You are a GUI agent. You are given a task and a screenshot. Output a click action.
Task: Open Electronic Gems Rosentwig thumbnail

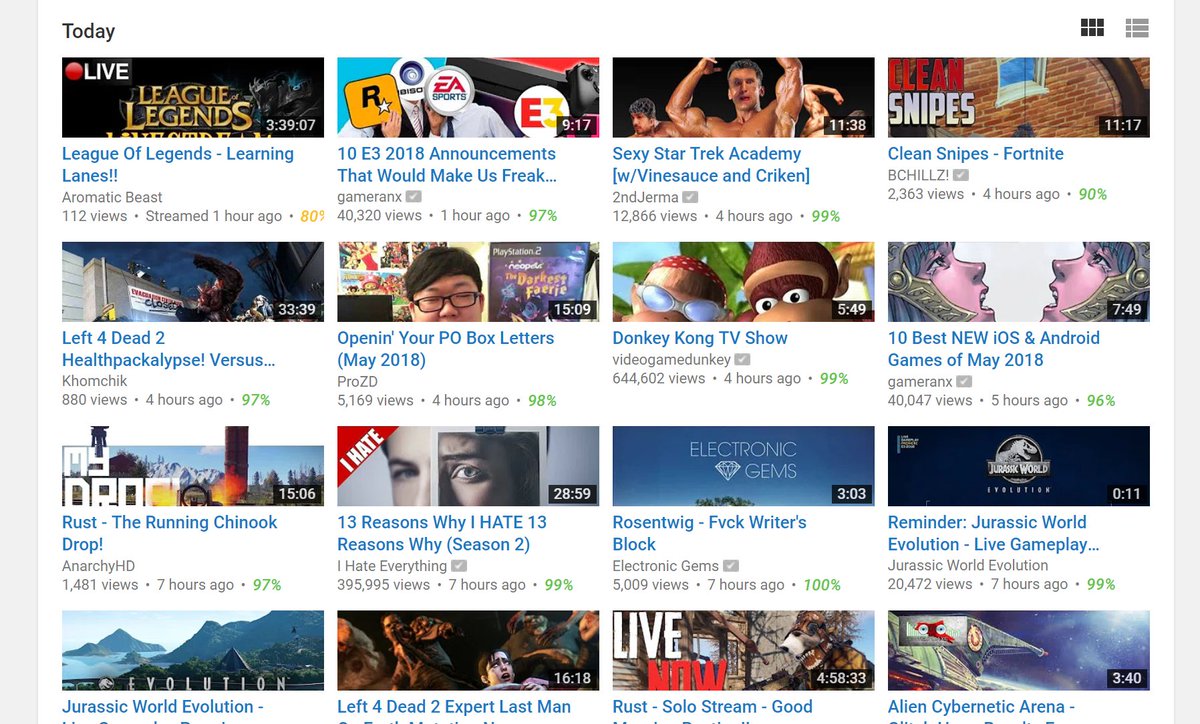coord(743,466)
